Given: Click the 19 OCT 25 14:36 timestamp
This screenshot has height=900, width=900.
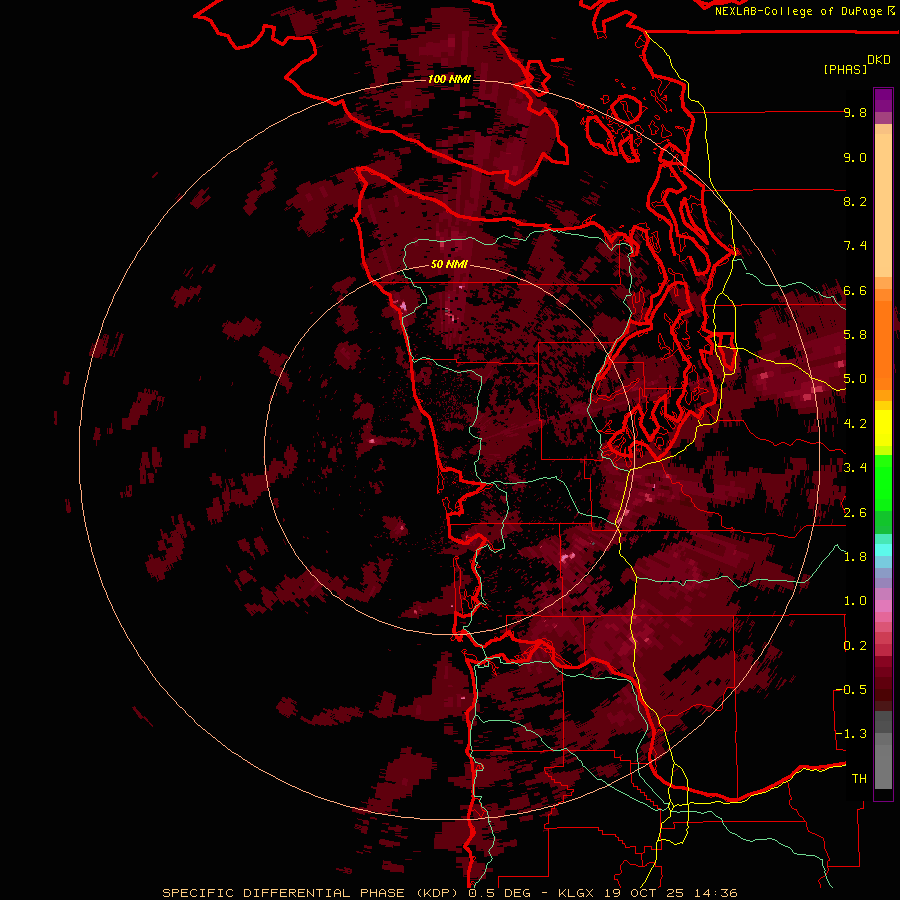Looking at the screenshot, I should 670,893.
